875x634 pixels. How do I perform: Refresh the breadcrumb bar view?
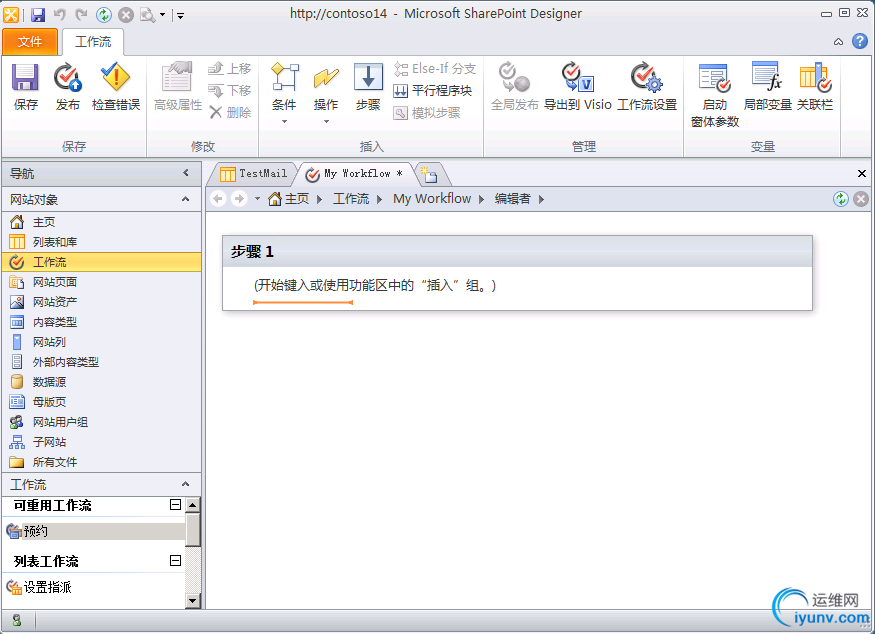click(841, 199)
